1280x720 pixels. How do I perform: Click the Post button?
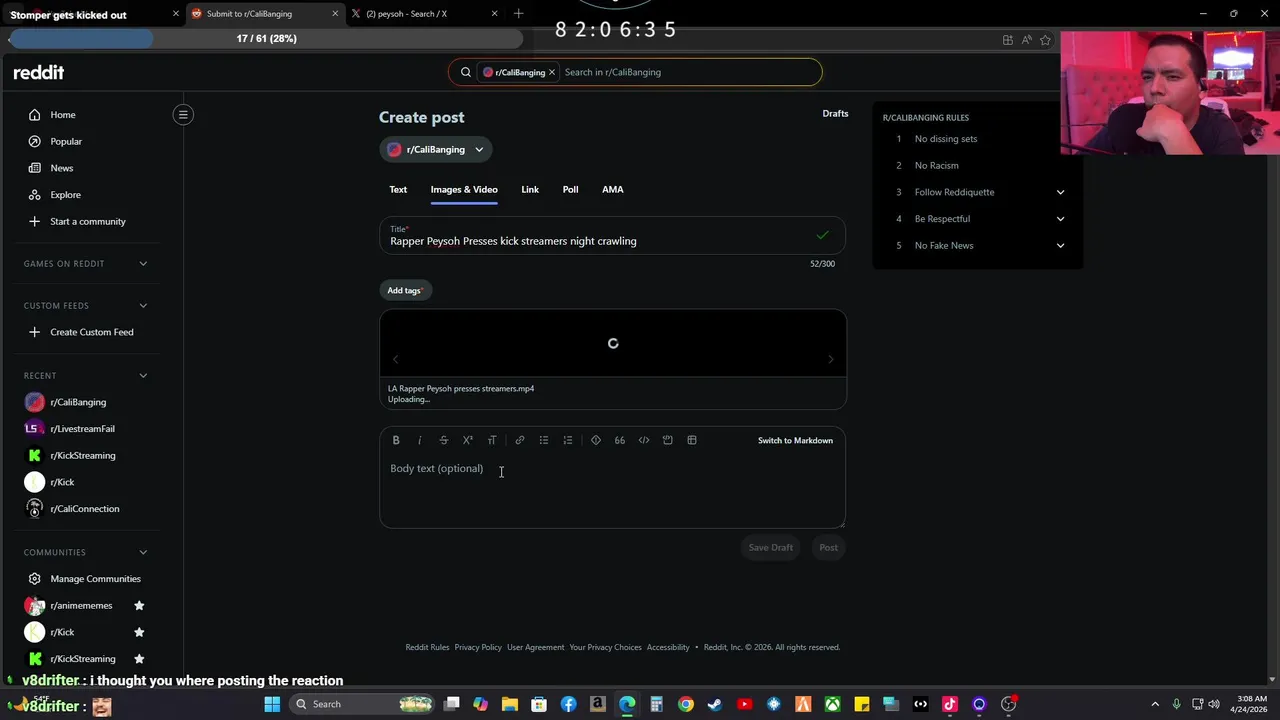[x=829, y=547]
